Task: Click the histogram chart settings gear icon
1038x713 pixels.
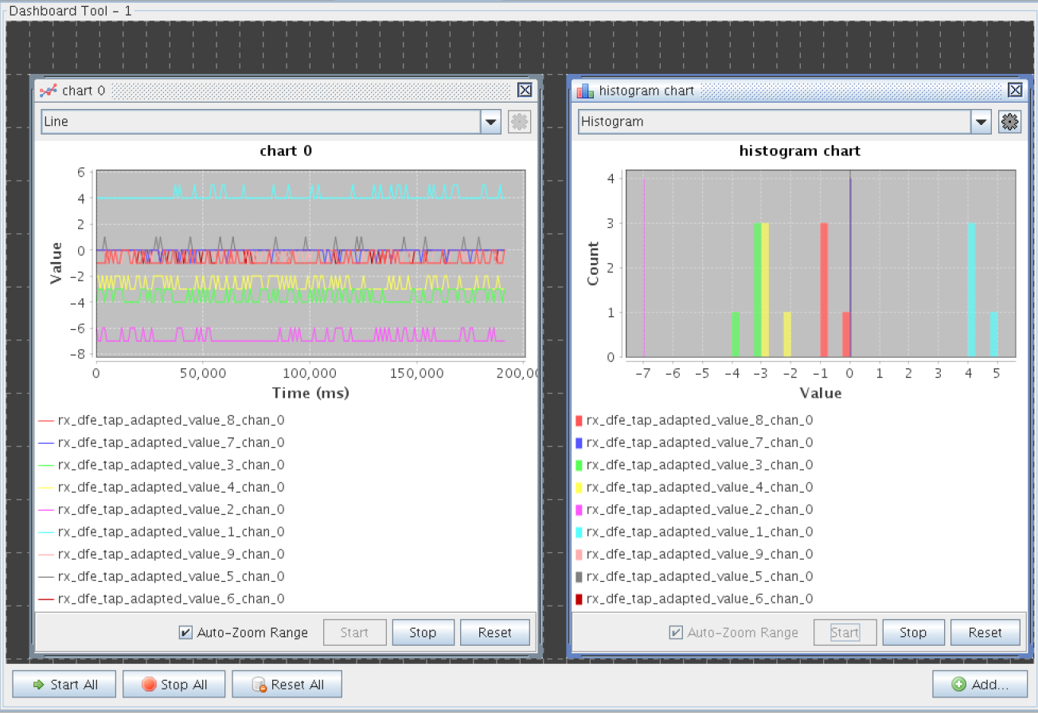Action: (x=1009, y=122)
